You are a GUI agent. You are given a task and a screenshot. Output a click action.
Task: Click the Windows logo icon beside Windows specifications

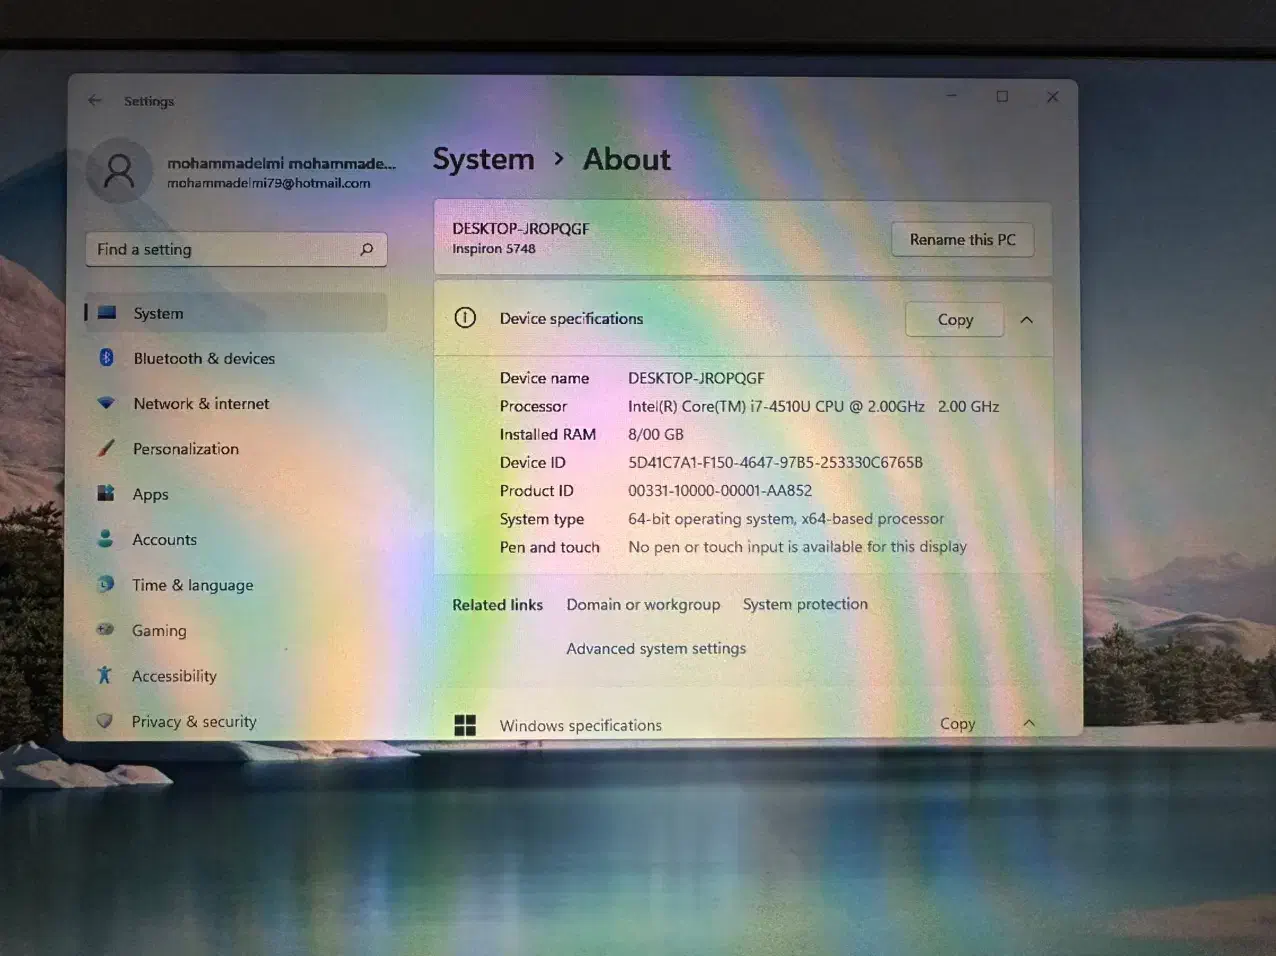tap(465, 725)
